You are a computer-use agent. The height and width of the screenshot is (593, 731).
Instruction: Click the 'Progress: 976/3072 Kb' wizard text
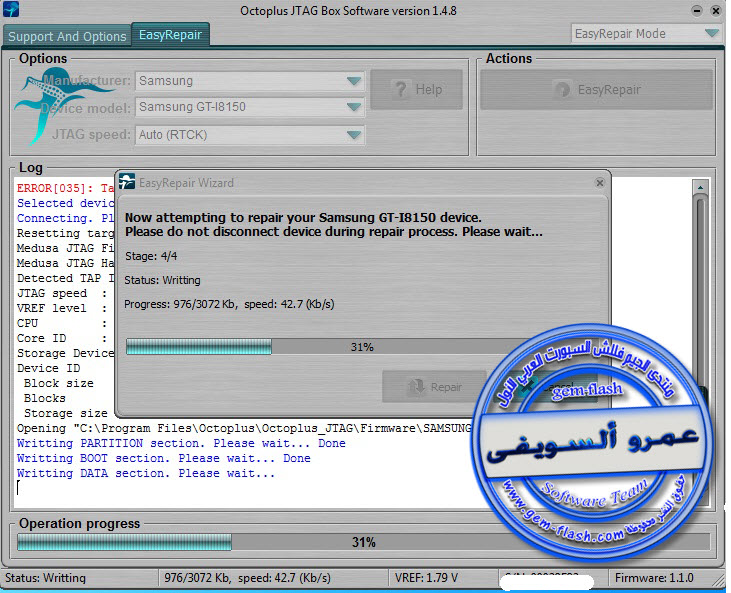(x=229, y=304)
